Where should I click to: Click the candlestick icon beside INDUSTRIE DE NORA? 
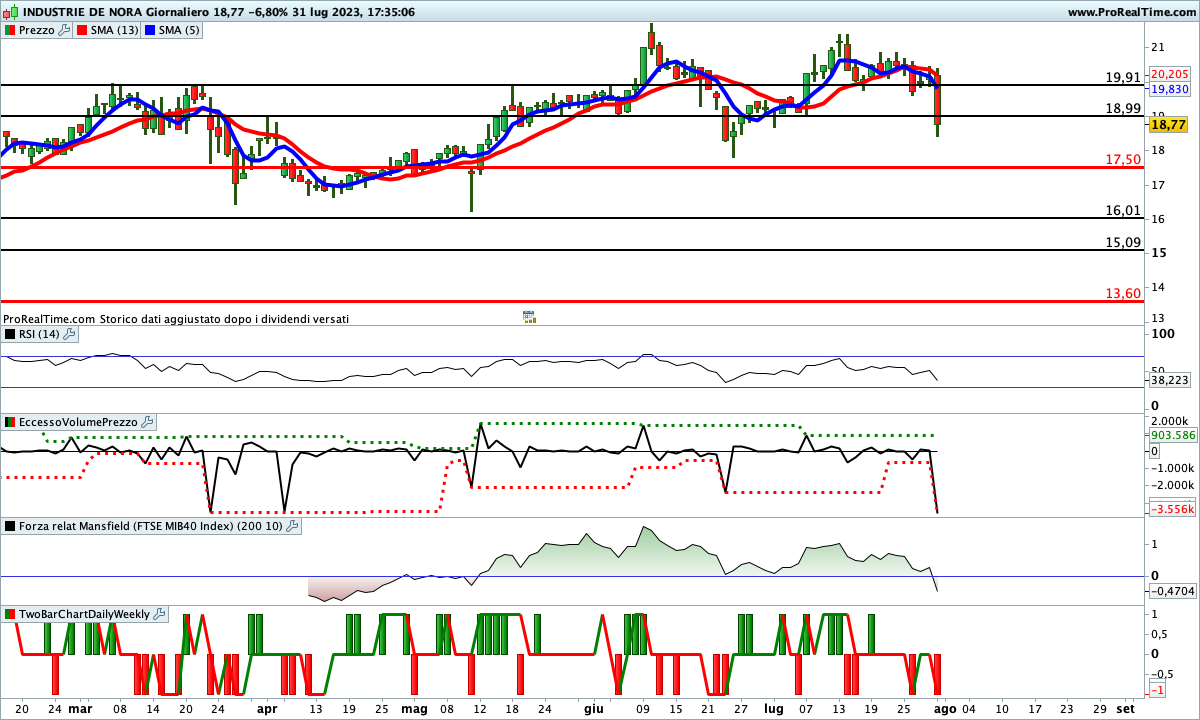click(x=9, y=12)
